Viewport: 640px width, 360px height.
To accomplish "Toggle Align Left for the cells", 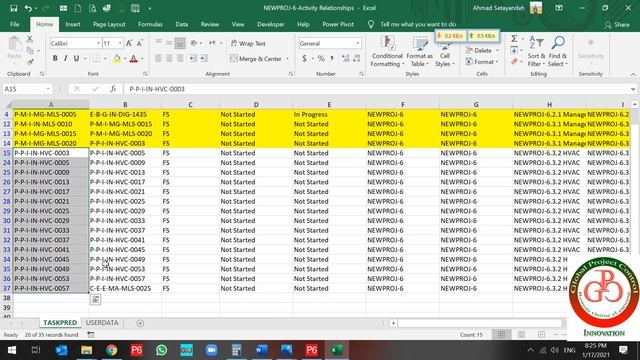I will [x=158, y=59].
